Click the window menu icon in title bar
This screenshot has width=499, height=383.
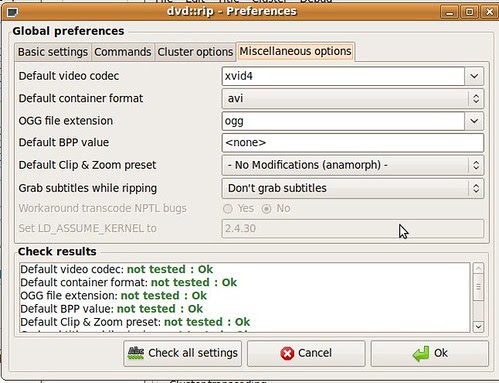[x=12, y=12]
